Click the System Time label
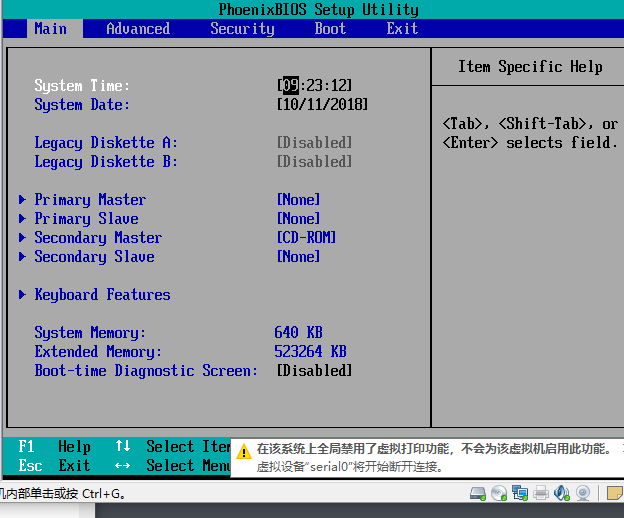This screenshot has height=518, width=624. [82, 86]
